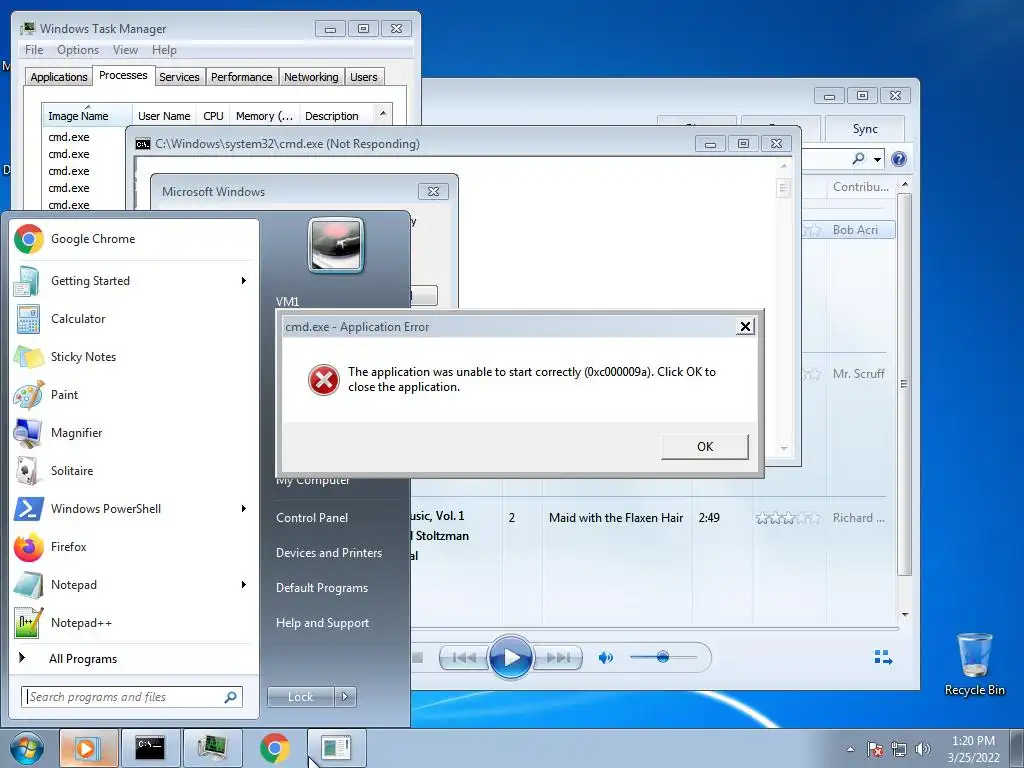1024x768 pixels.
Task: Open Calculator from Start menu
Action: 134,319
